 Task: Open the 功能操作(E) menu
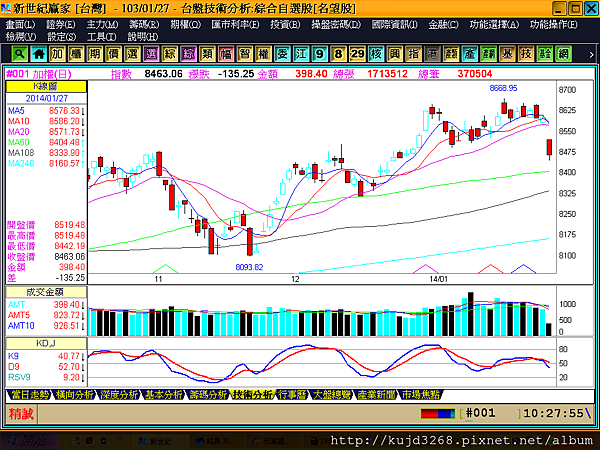(x=554, y=24)
